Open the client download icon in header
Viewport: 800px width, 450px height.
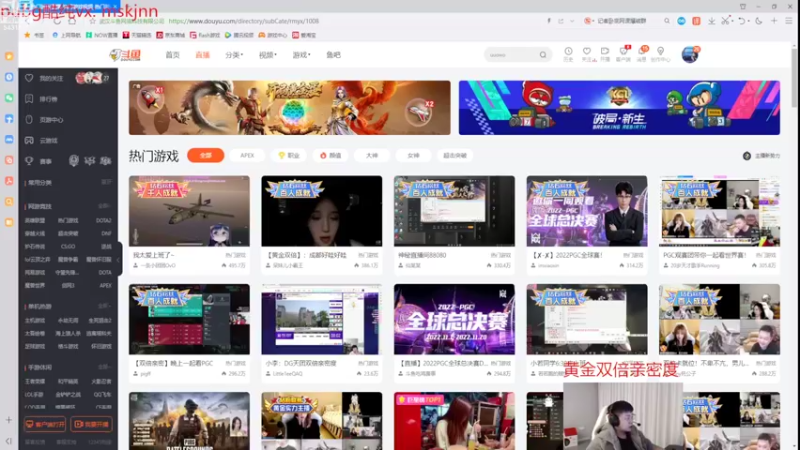(x=623, y=52)
